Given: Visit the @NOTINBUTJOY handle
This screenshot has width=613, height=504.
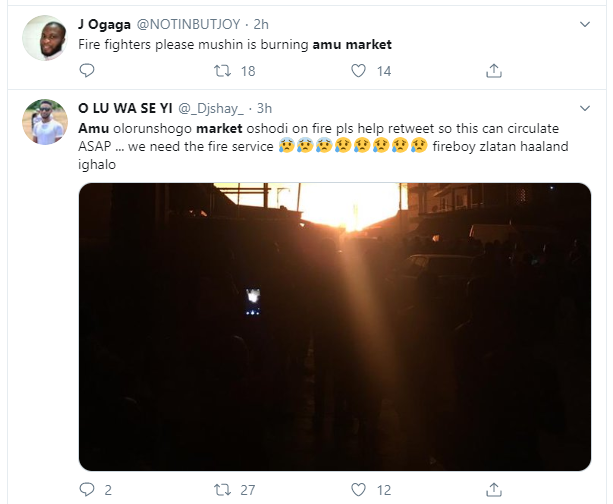Looking at the screenshot, I should pyautogui.click(x=188, y=24).
